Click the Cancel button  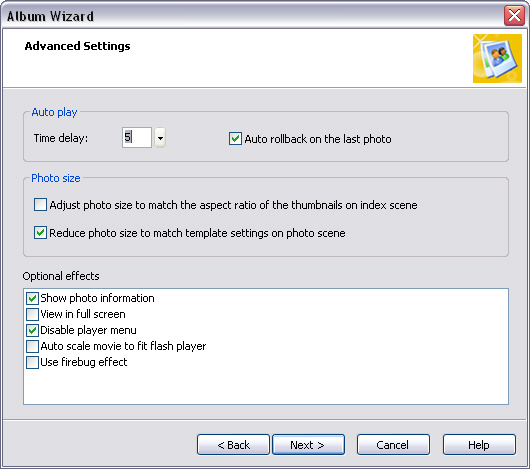pos(393,445)
